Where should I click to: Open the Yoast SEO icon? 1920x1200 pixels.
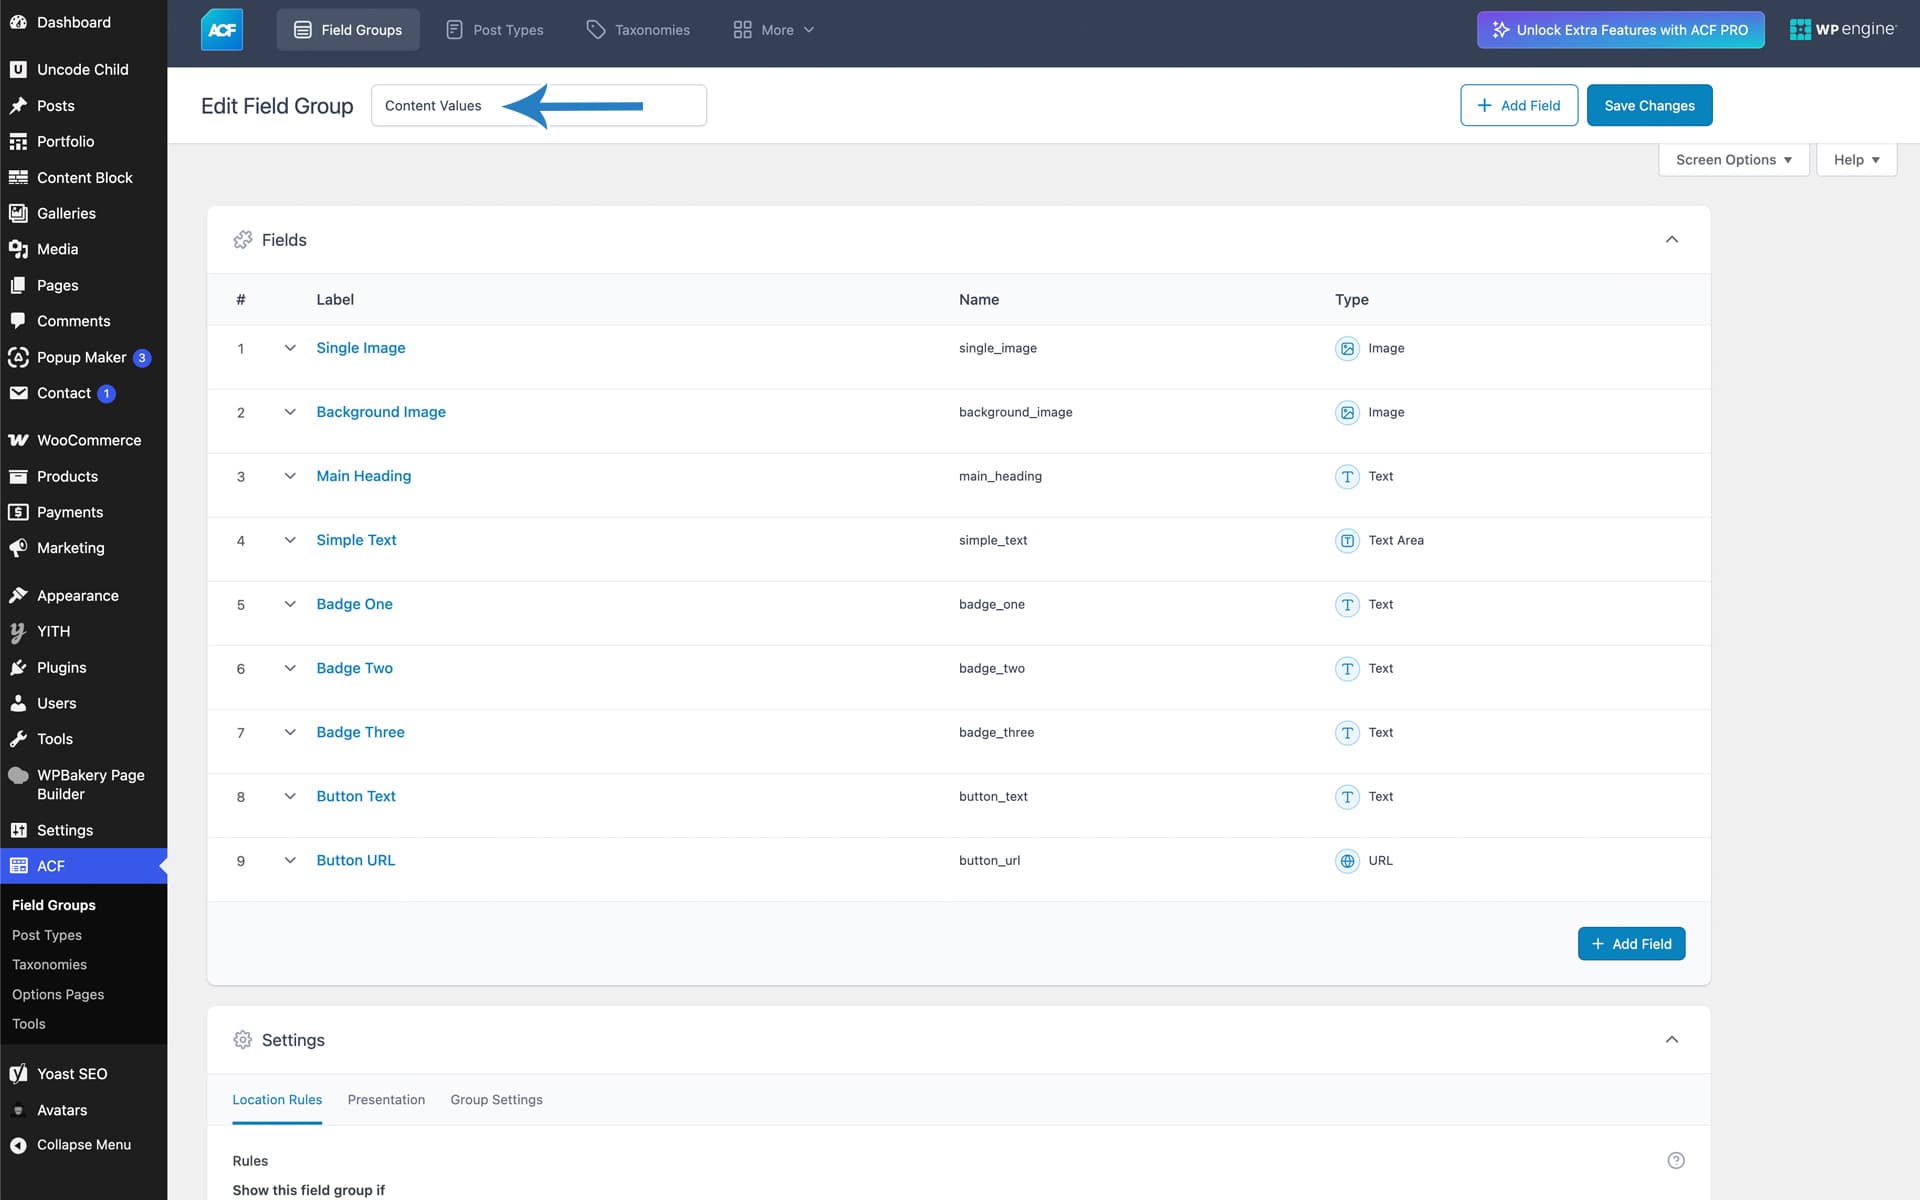point(18,1074)
